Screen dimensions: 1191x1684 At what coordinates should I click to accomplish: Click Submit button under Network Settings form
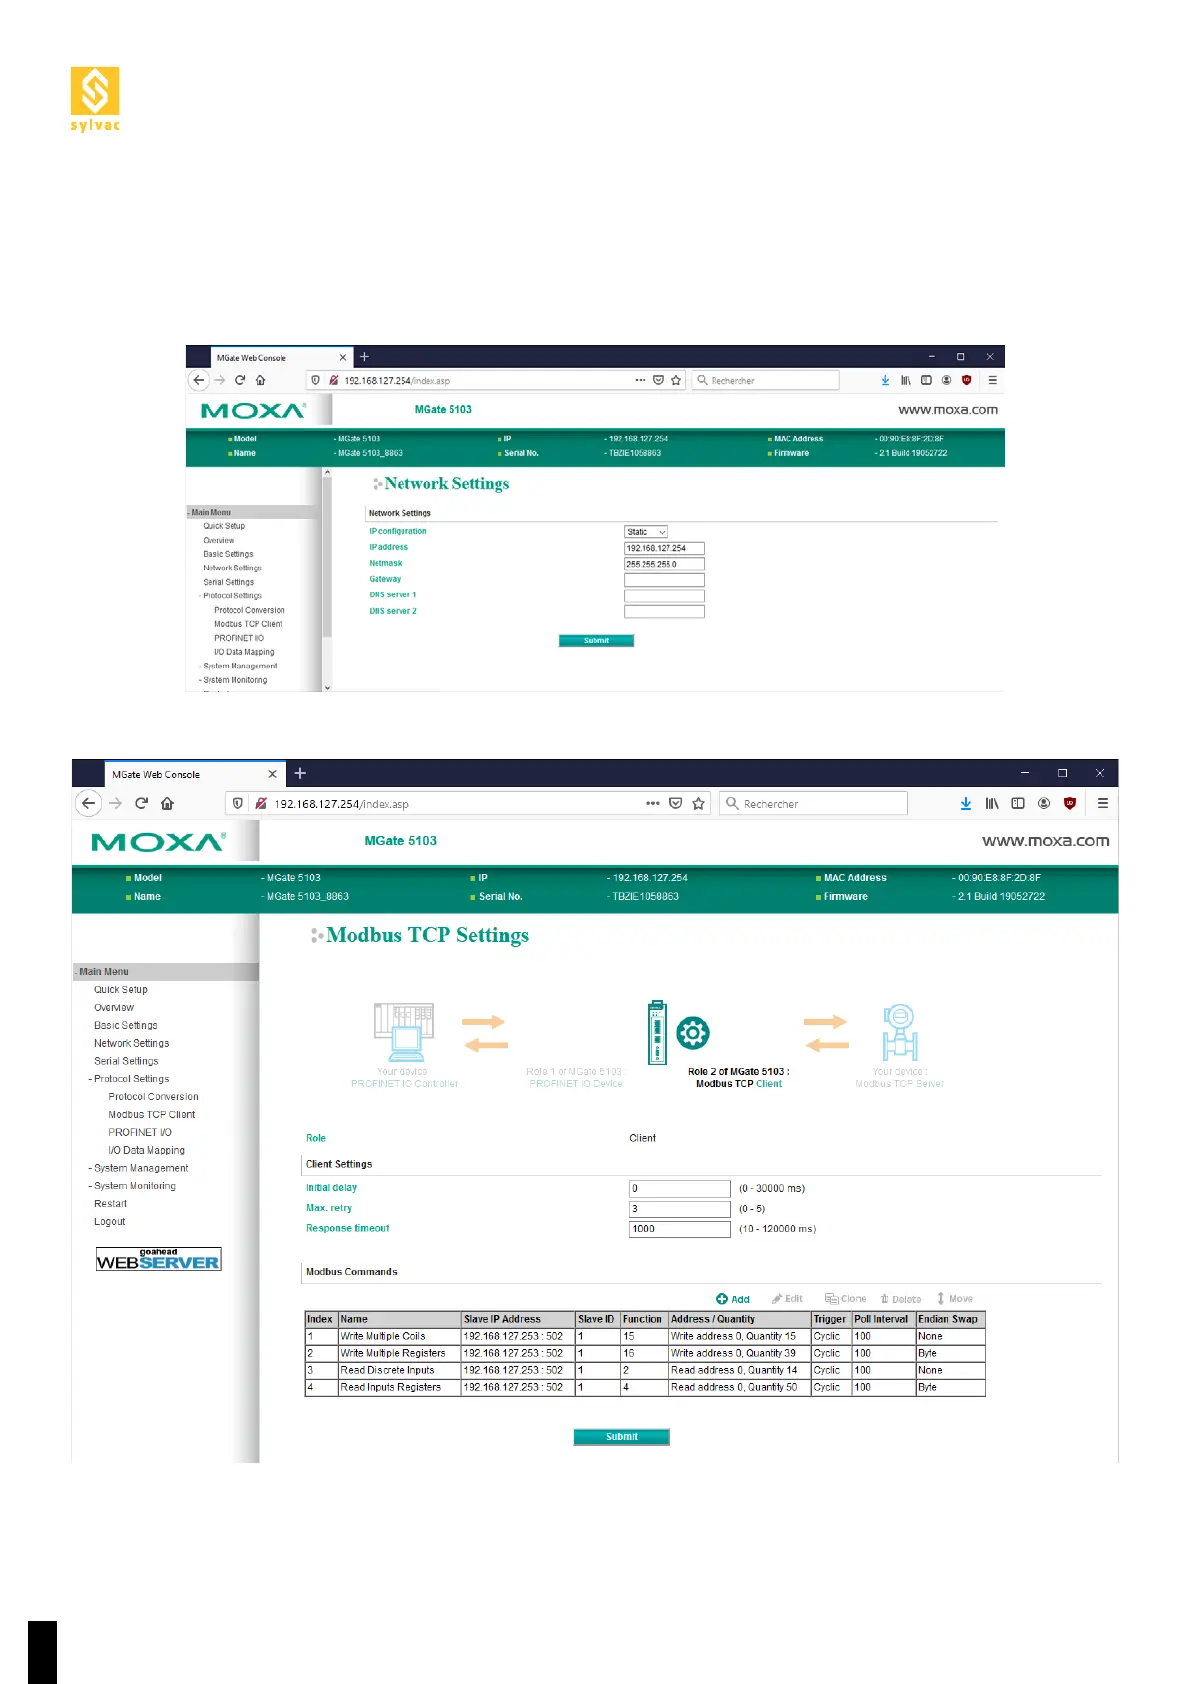point(596,641)
